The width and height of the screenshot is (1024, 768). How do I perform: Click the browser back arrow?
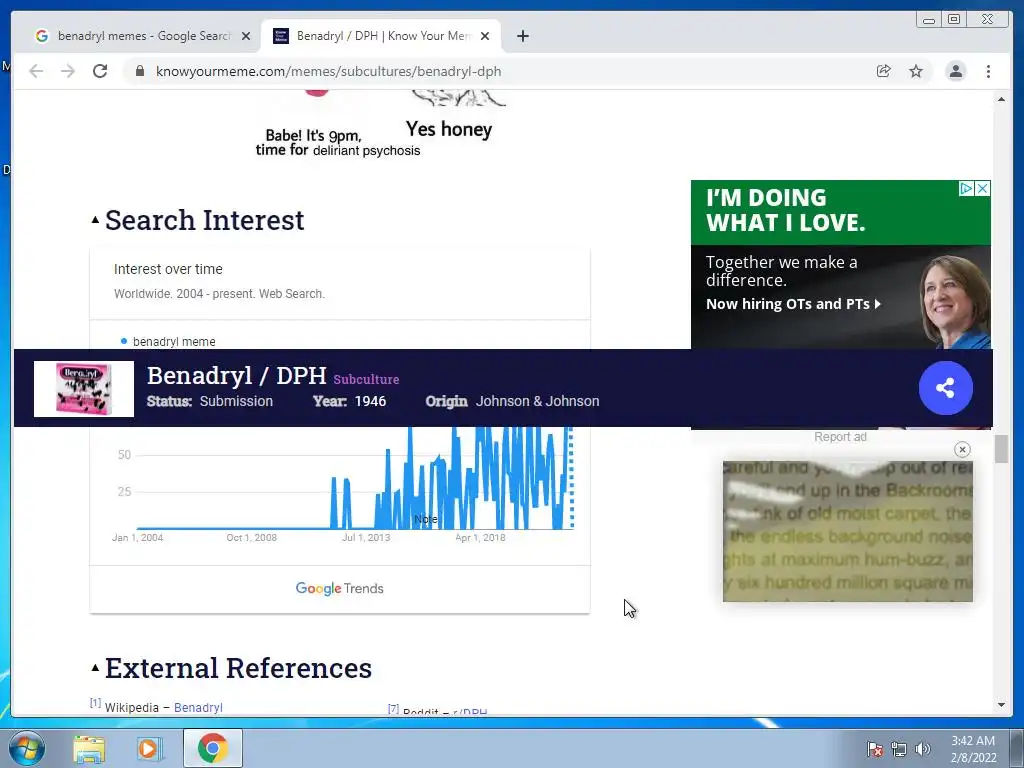pyautogui.click(x=36, y=71)
